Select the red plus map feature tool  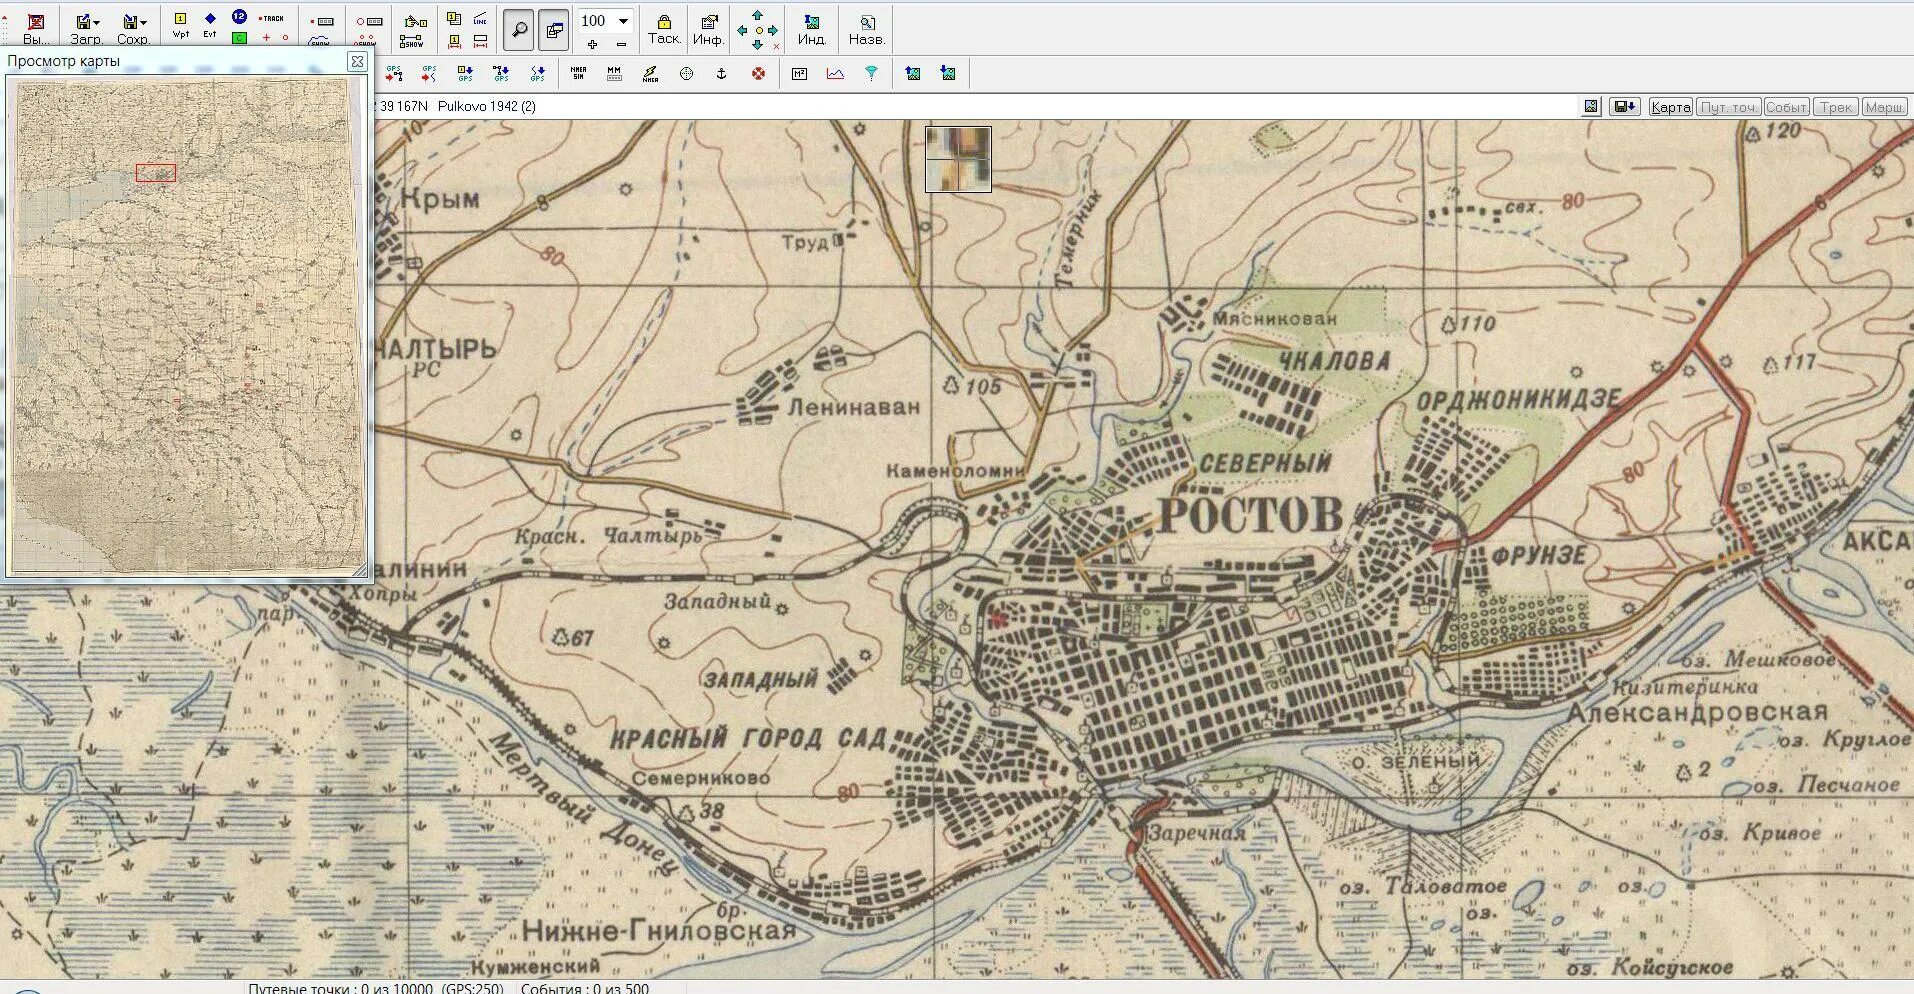tap(266, 38)
